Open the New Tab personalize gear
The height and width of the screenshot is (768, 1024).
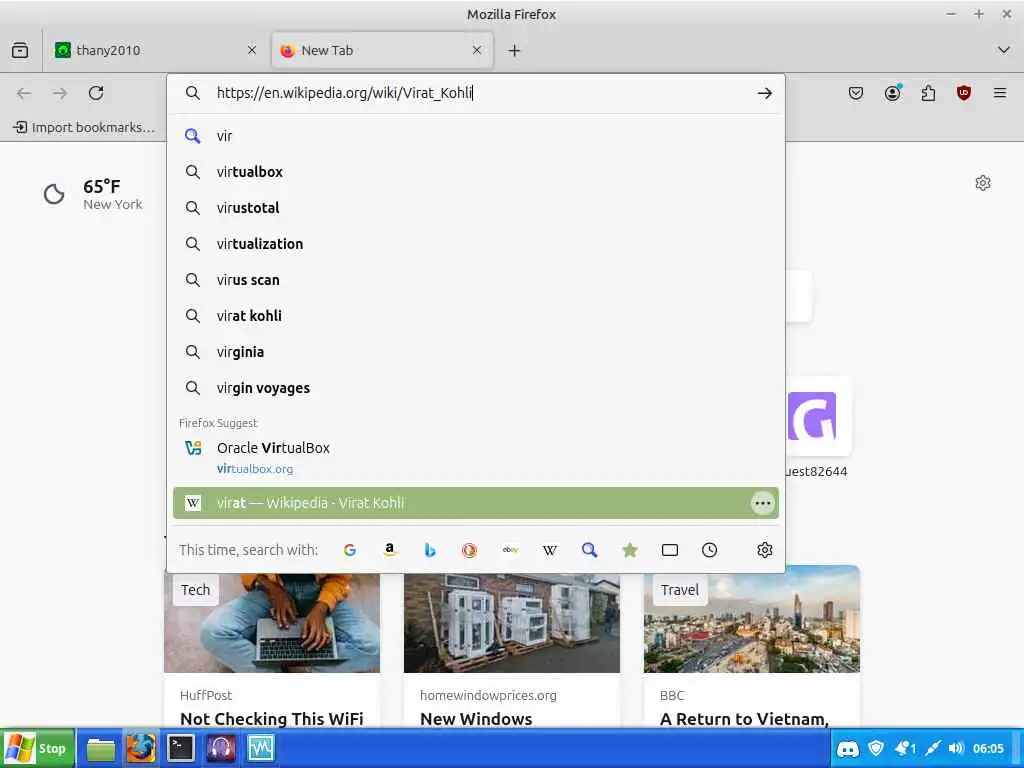(983, 183)
